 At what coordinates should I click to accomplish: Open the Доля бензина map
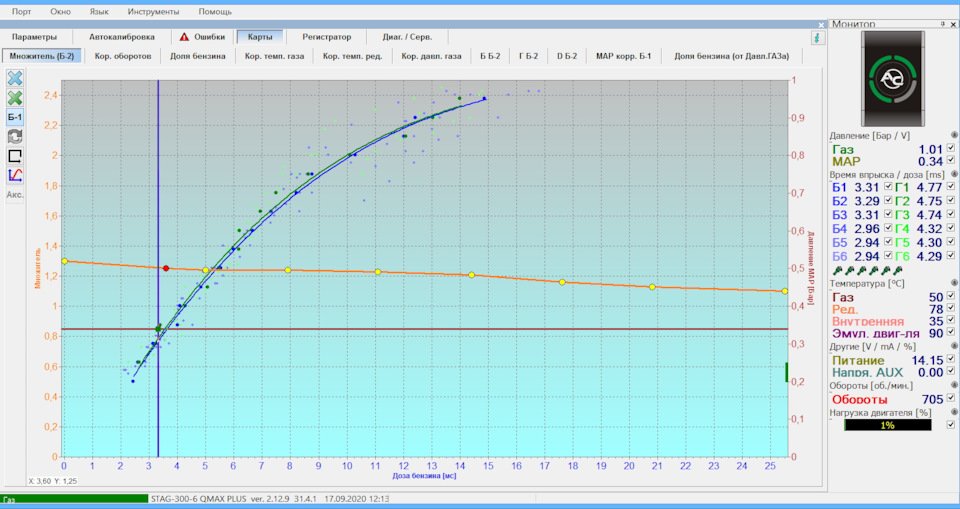198,56
